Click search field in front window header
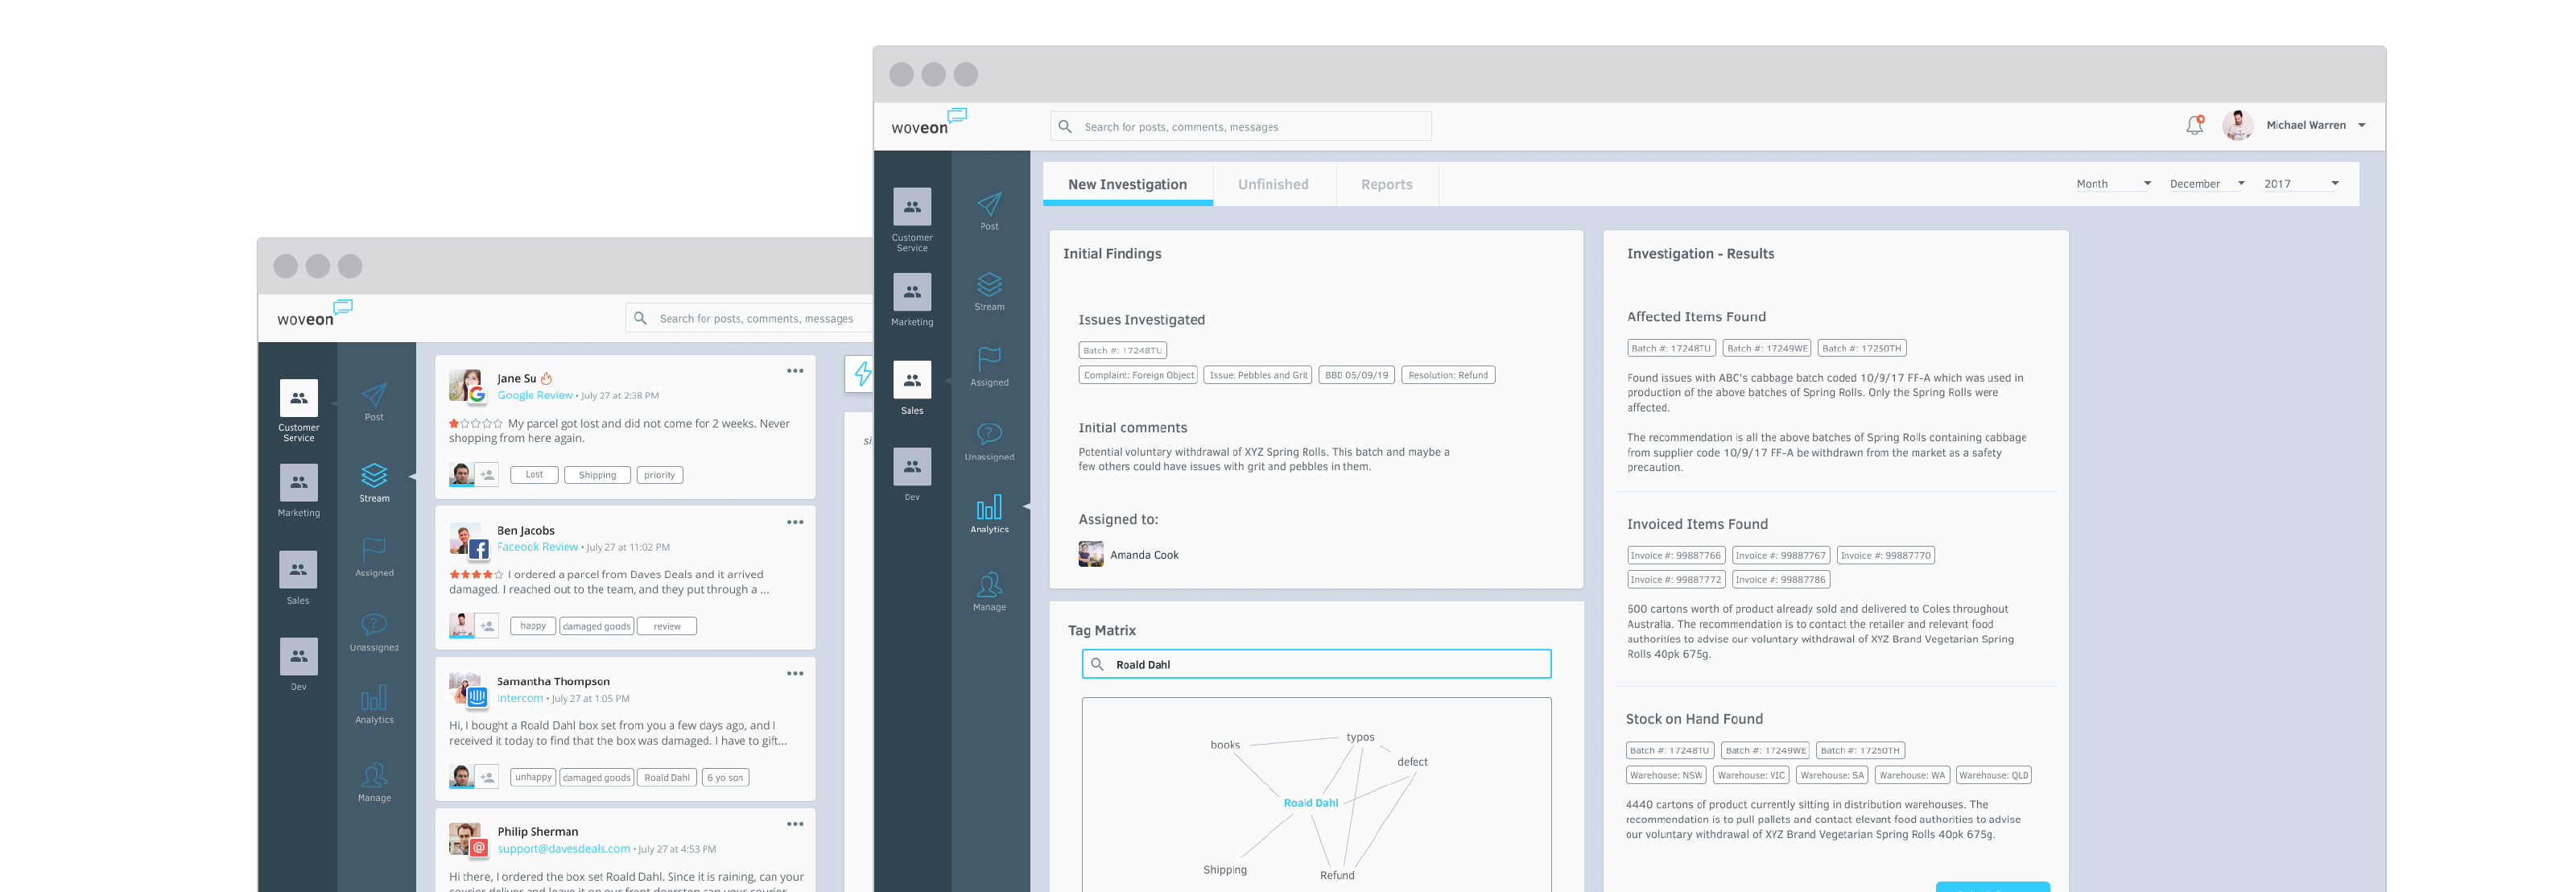 pos(1240,127)
